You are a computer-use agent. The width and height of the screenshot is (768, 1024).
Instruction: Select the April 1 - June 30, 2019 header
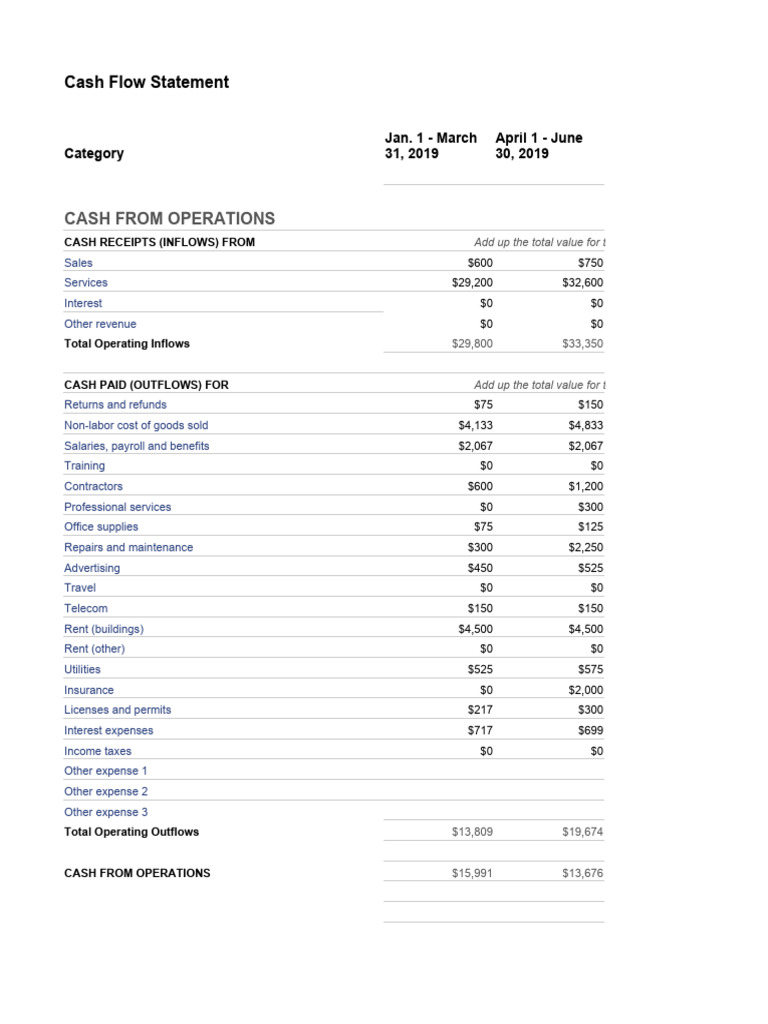pos(539,146)
